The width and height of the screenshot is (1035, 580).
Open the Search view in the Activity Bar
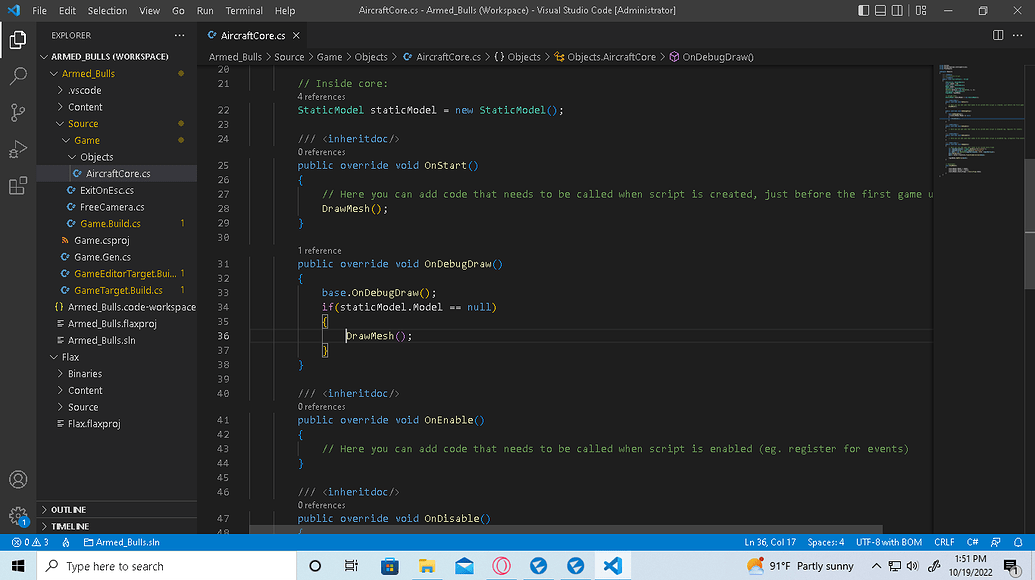[x=17, y=75]
